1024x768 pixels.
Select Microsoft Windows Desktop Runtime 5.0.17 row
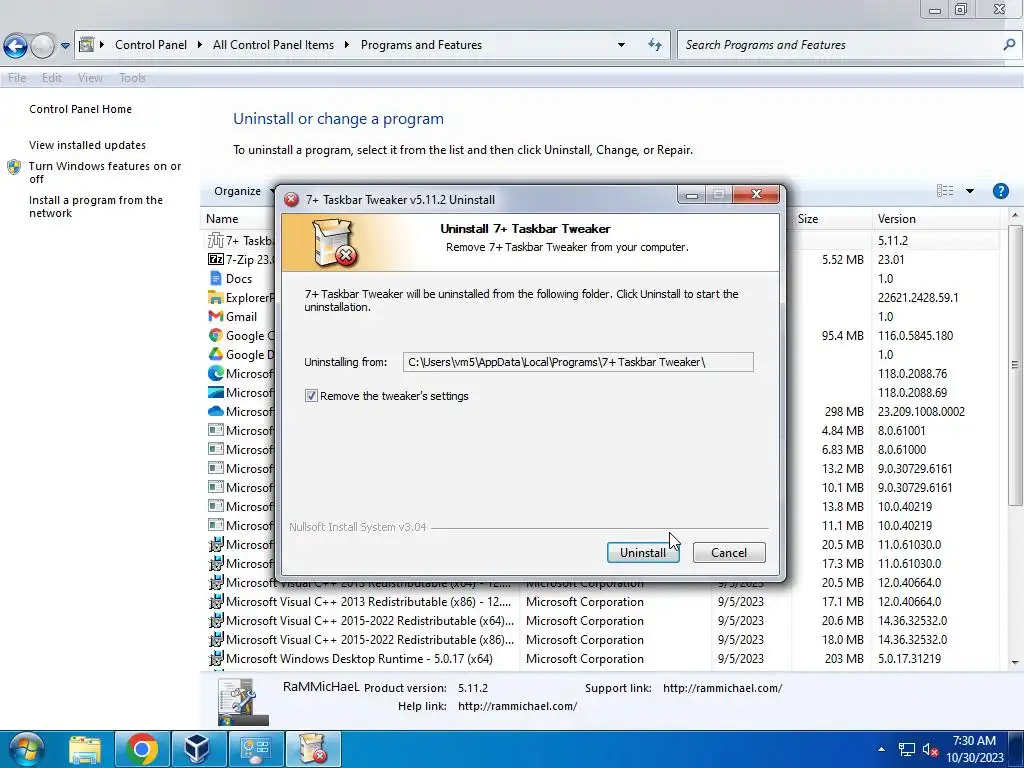coord(602,658)
